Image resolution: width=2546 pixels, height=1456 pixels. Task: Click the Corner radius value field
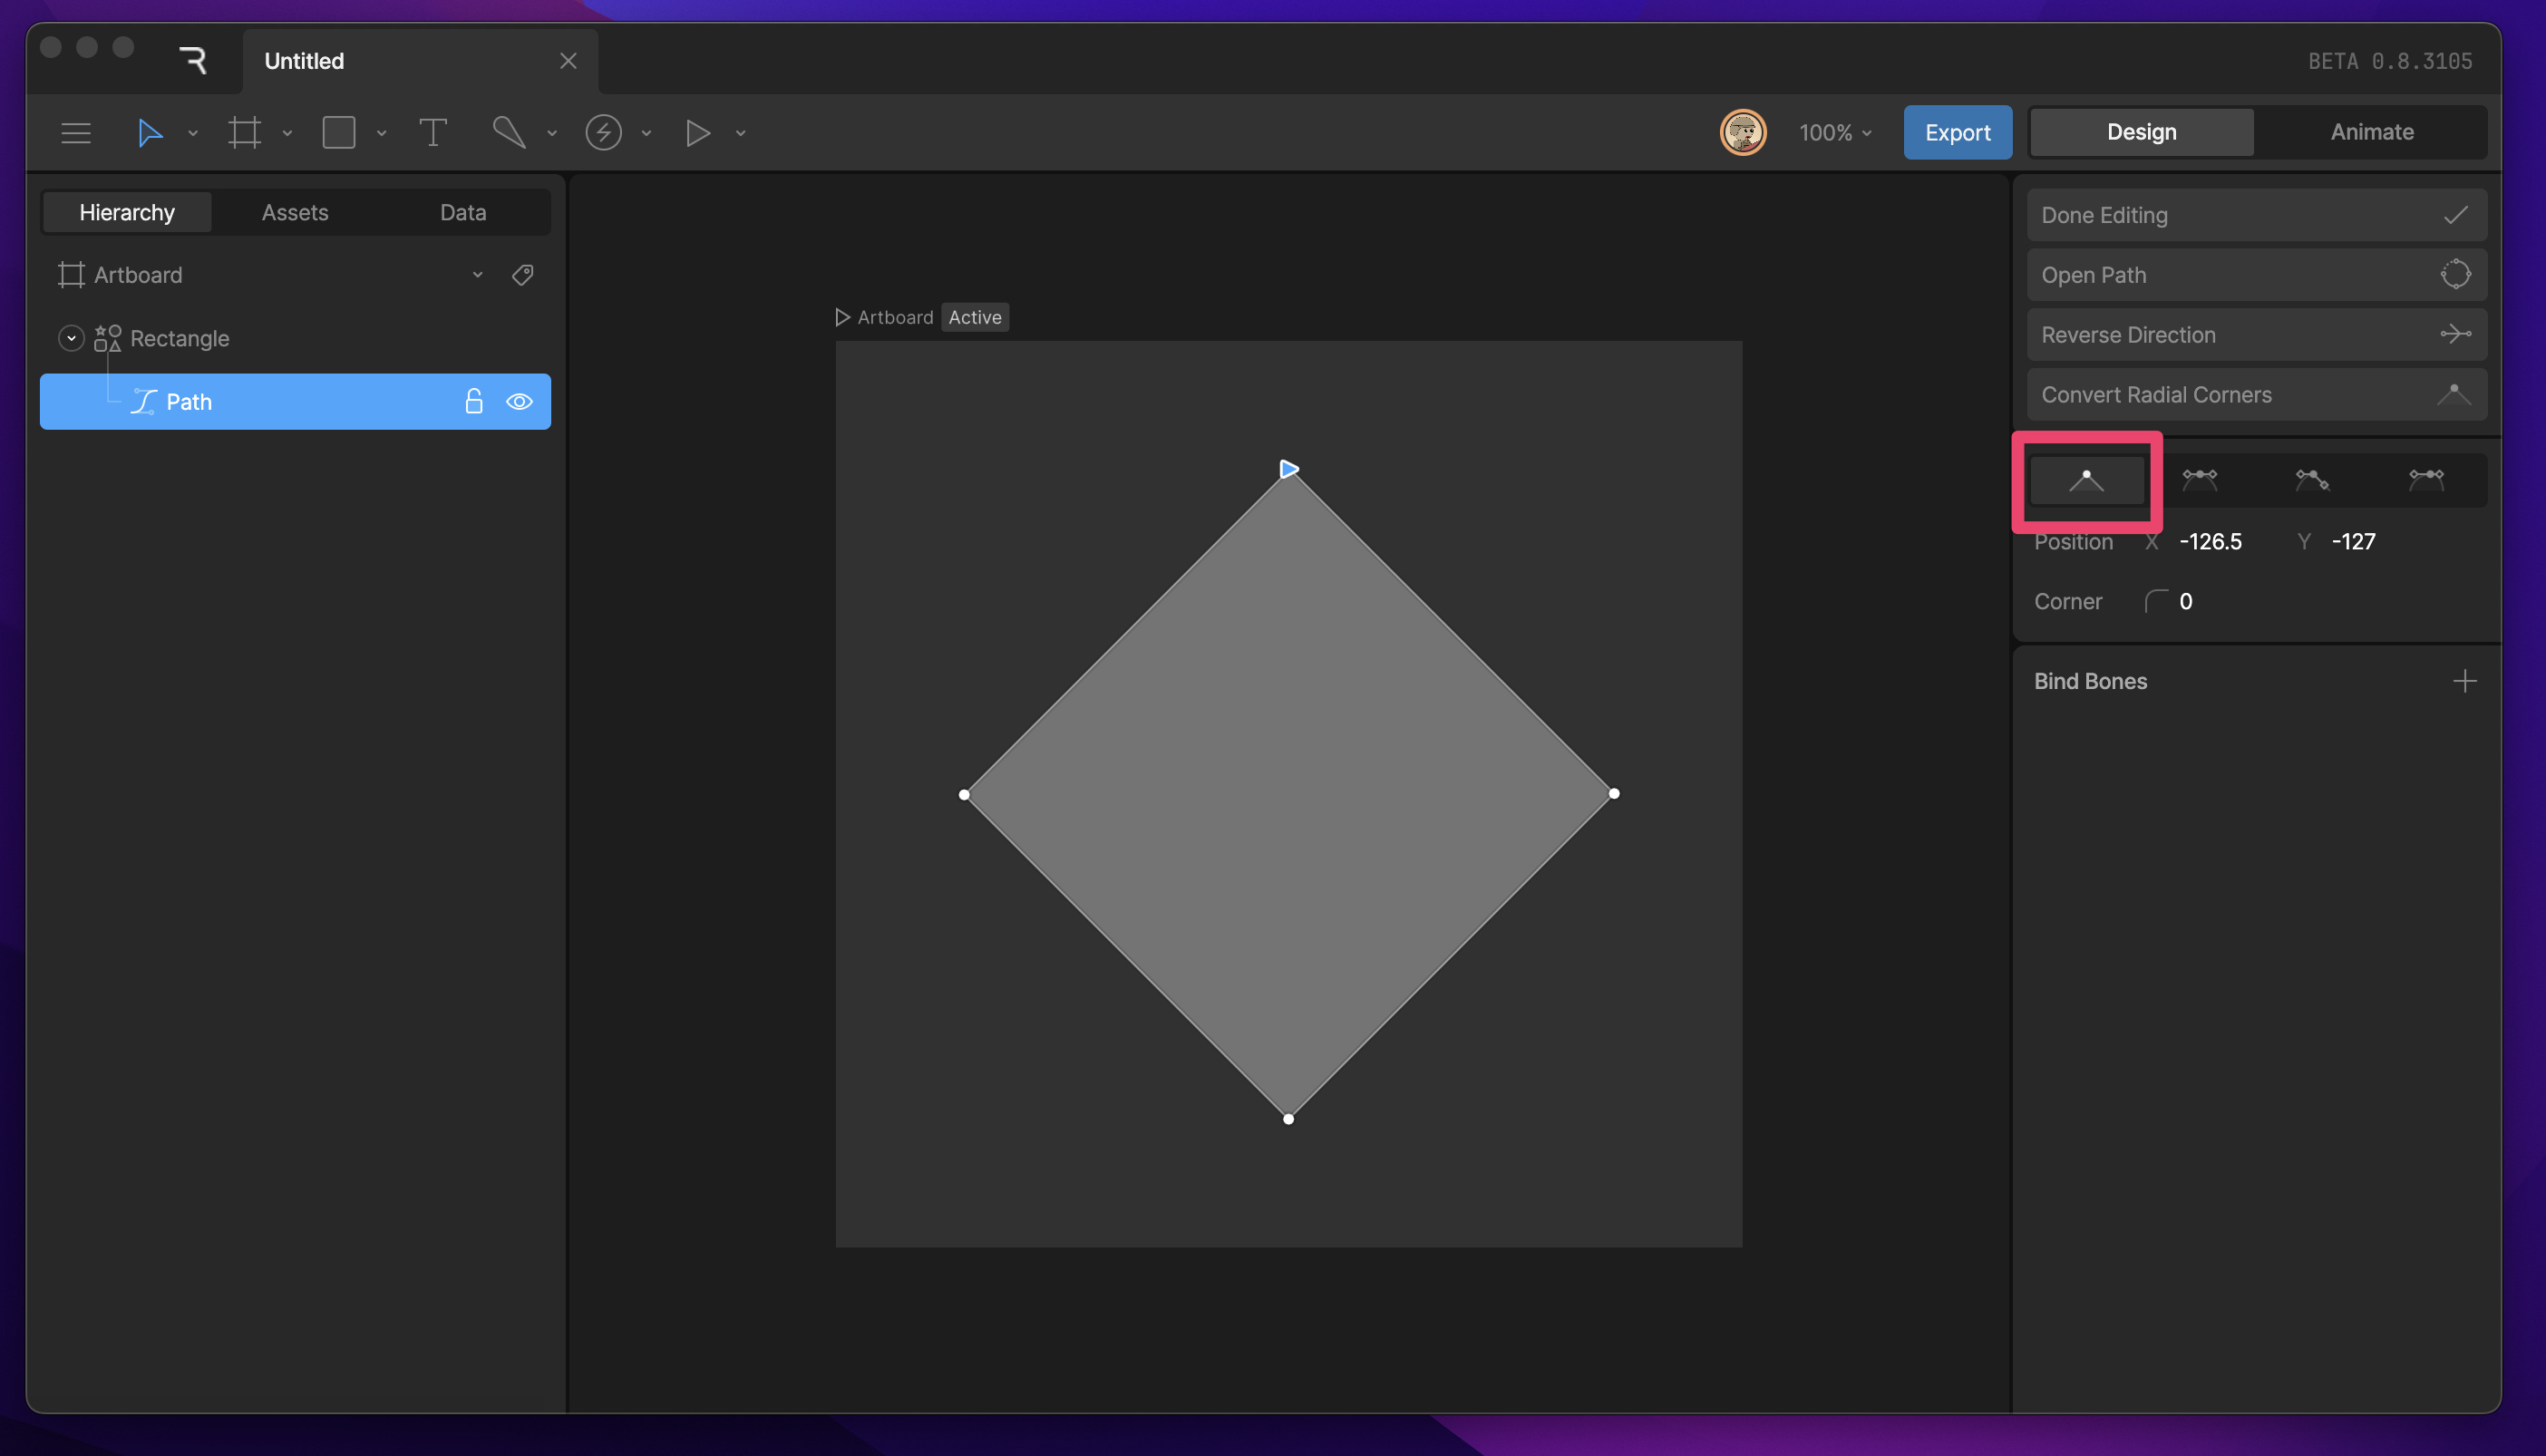coord(2186,601)
